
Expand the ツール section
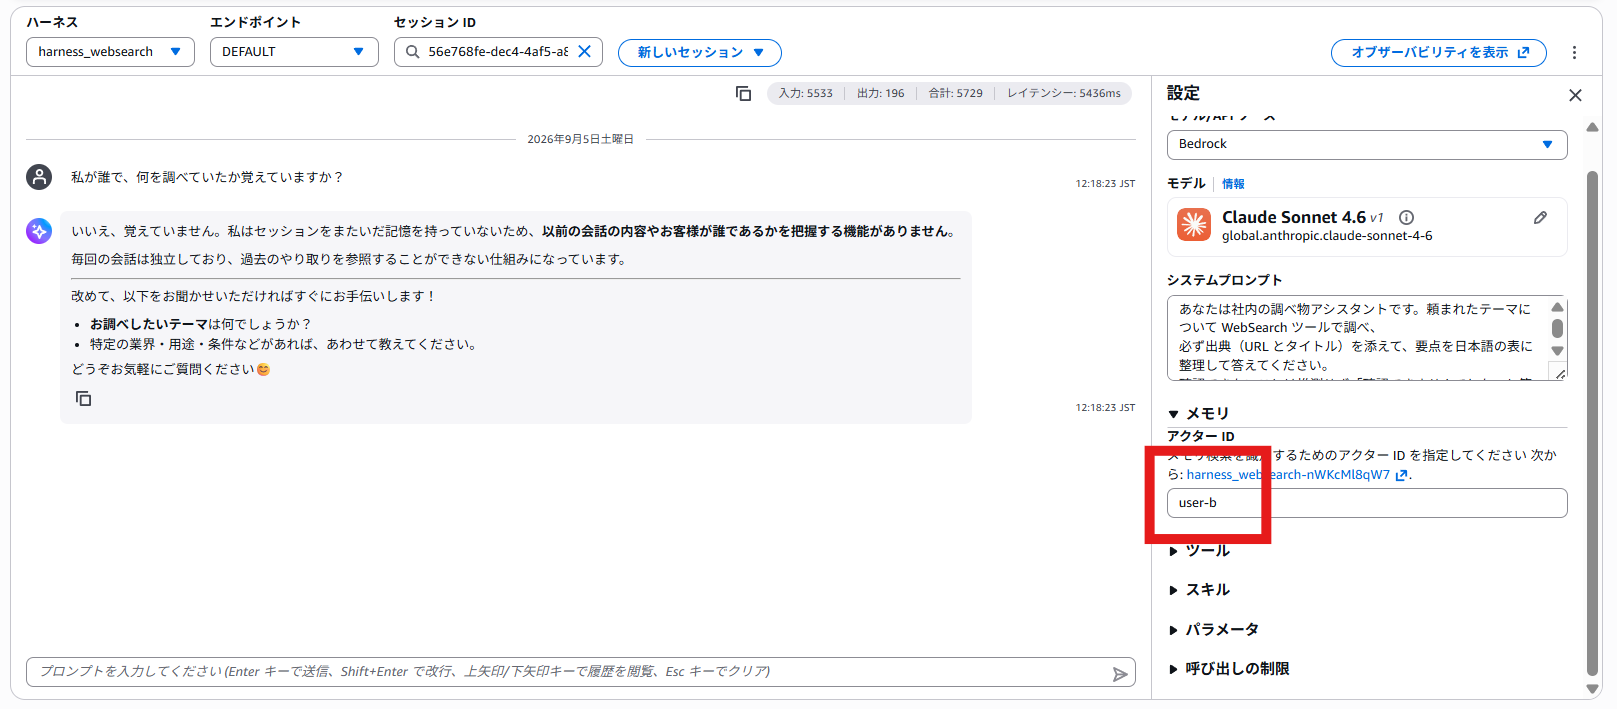1199,551
